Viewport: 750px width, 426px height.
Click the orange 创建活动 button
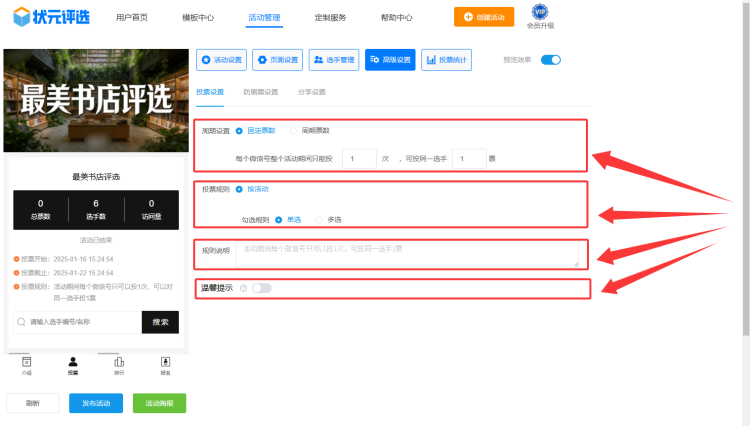click(484, 17)
